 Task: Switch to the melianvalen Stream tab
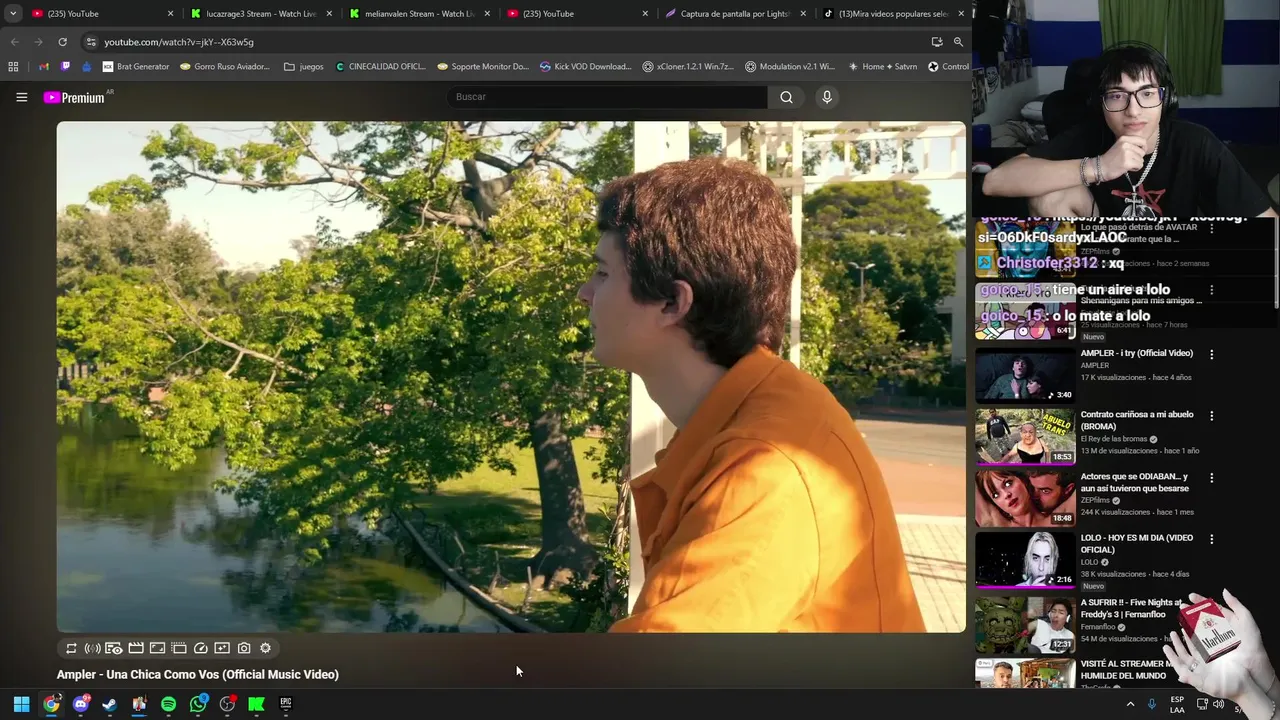[420, 14]
